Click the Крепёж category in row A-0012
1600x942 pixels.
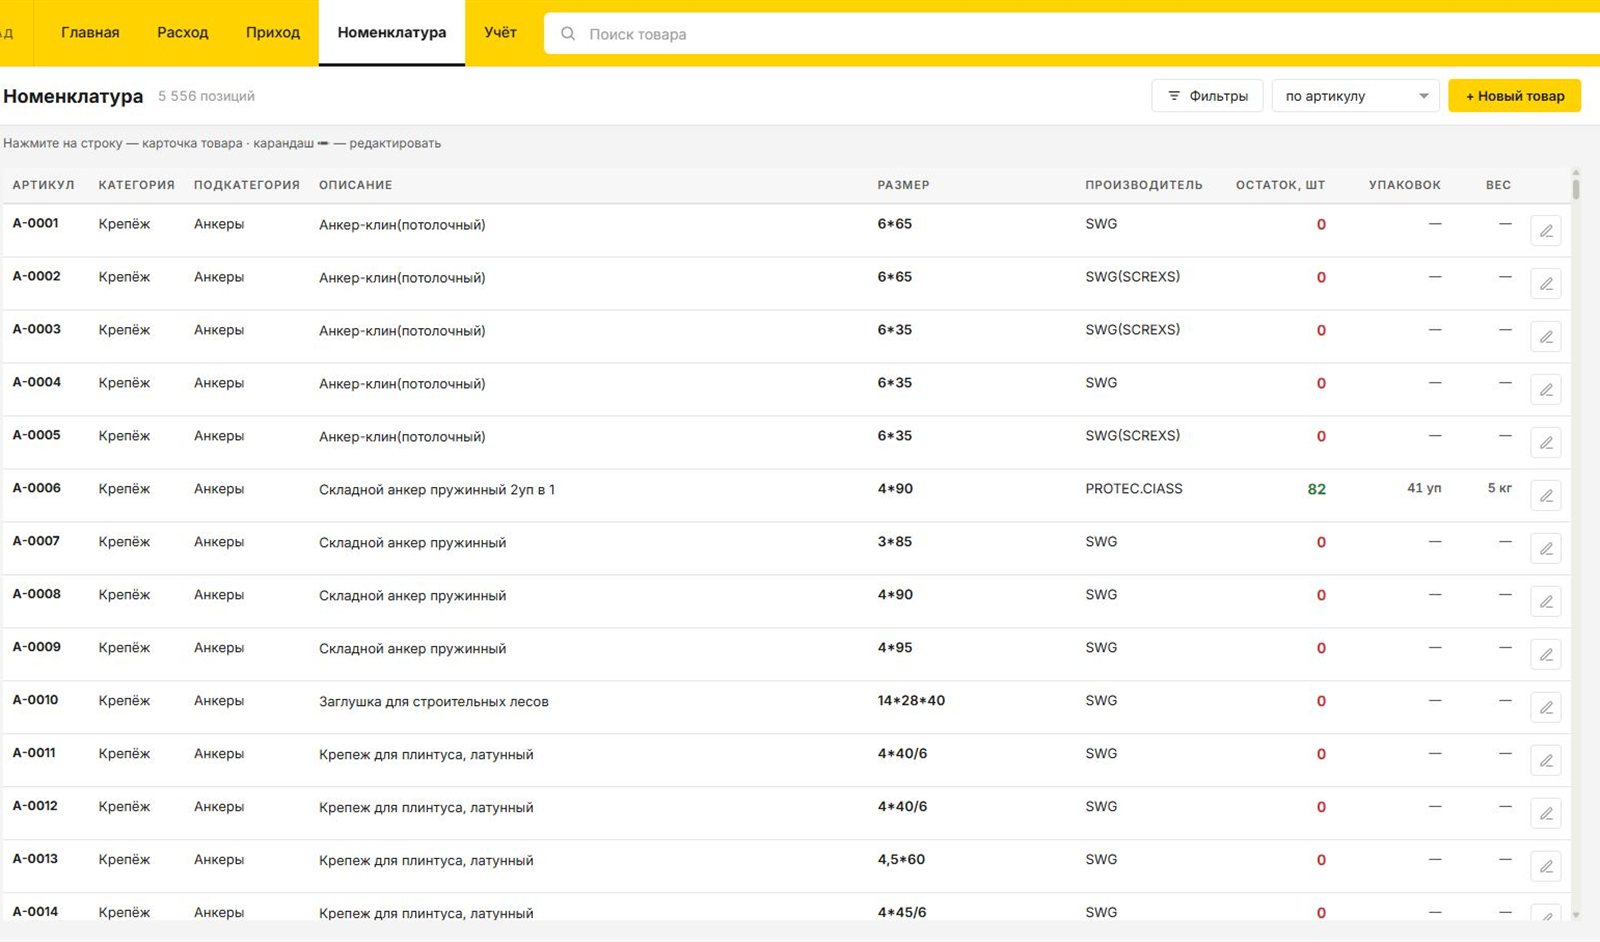point(124,807)
